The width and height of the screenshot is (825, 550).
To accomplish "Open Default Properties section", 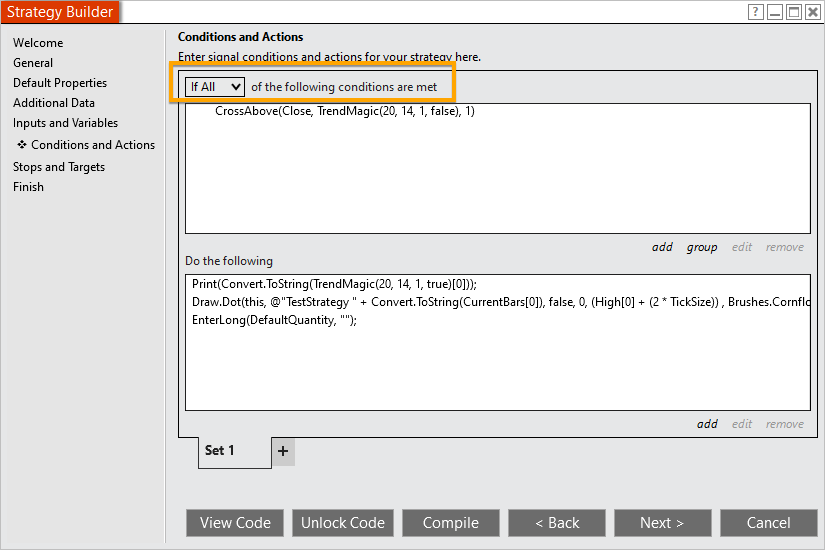I will 60,83.
